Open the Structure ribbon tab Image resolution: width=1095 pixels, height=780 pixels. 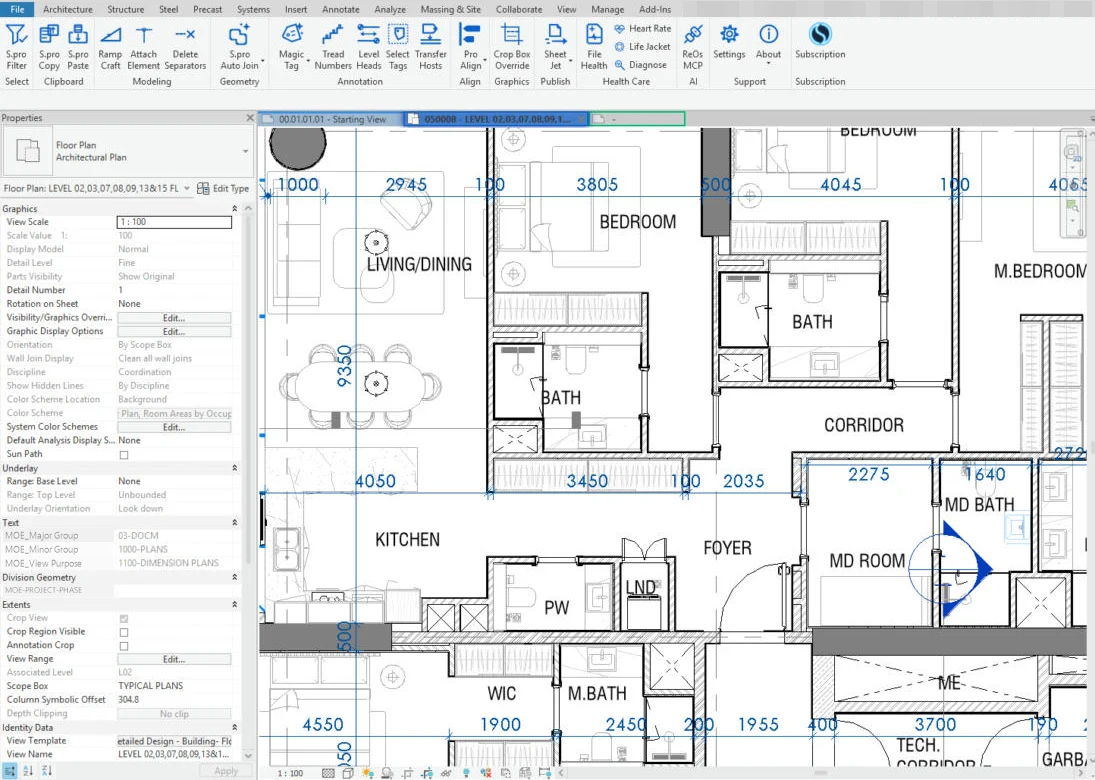click(126, 9)
